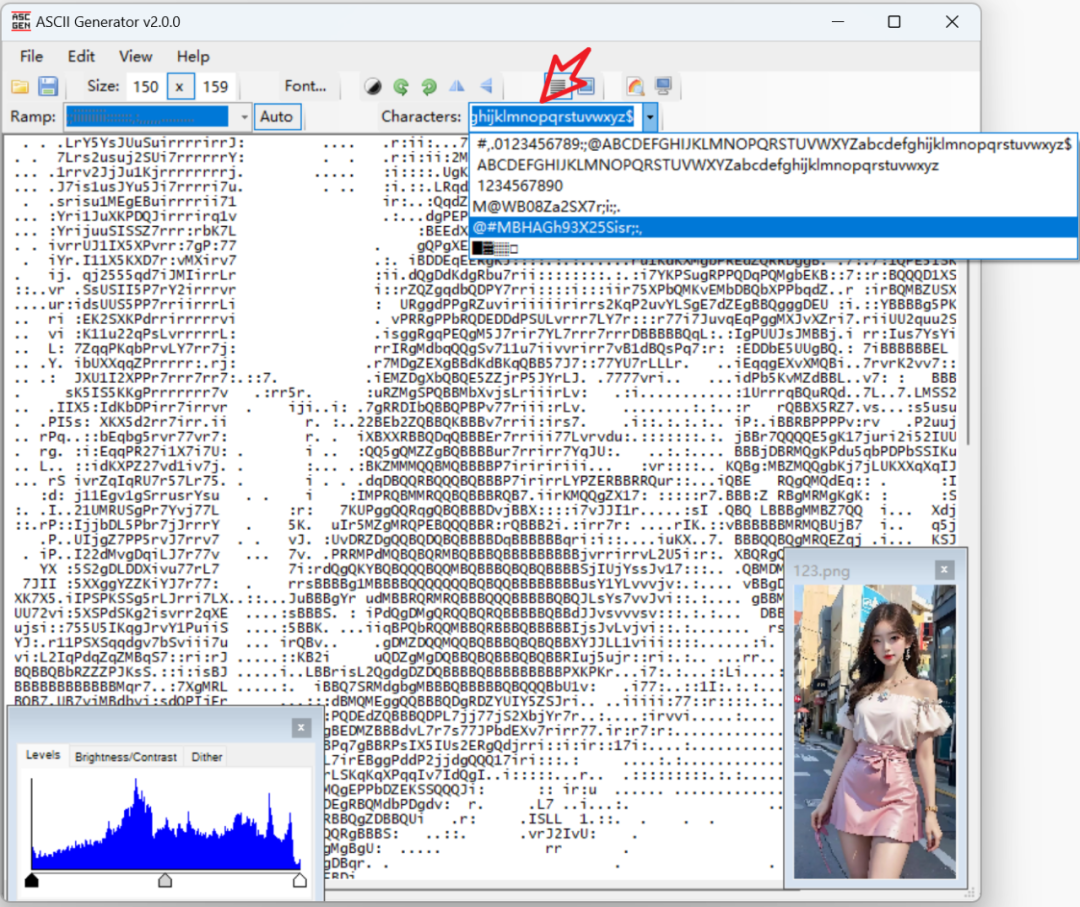Screen dimensions: 1080x907
Task: Click the Auto ramp button
Action: click(x=276, y=117)
